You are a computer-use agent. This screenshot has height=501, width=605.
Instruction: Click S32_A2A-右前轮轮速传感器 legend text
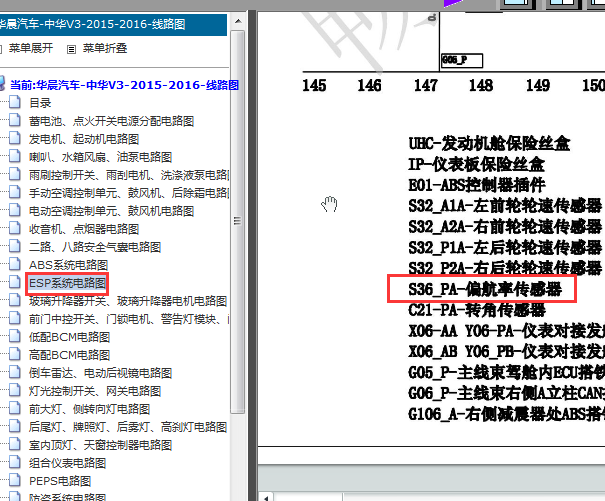tap(505, 227)
